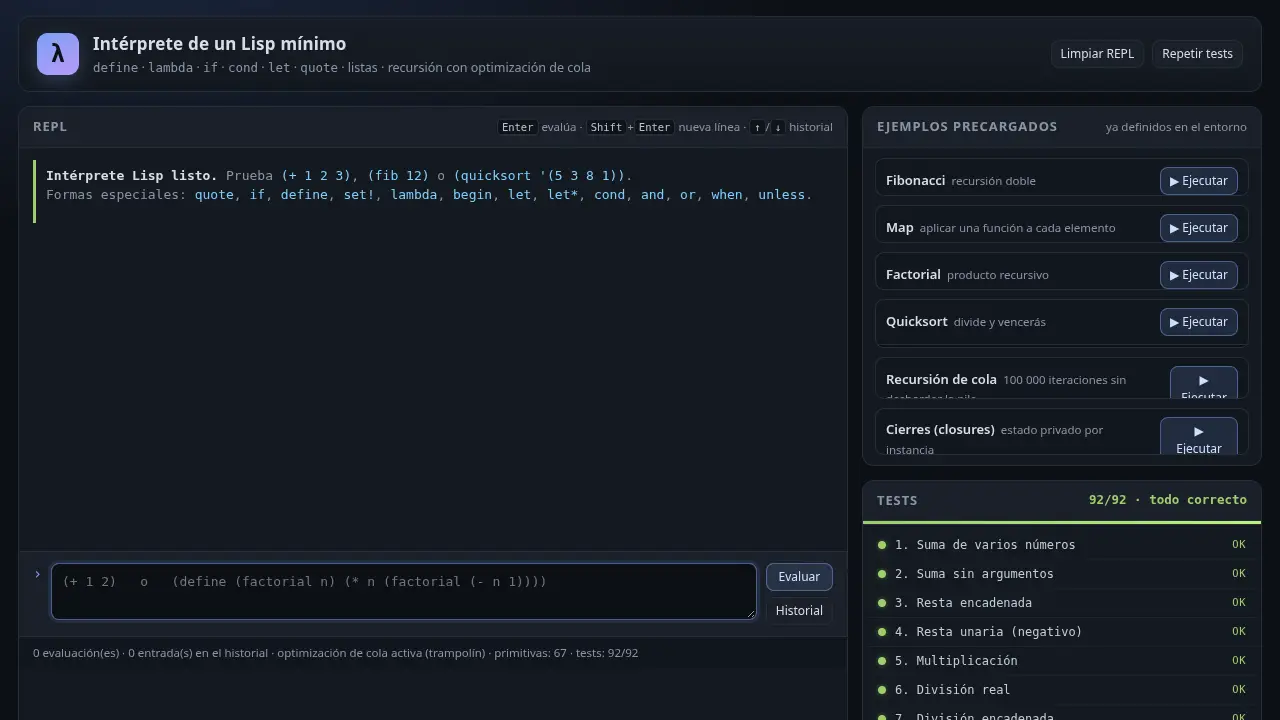Screen dimensions: 1280x720
Task: Select test "2. Suma sin argumentos"
Action: pyautogui.click(x=1061, y=574)
